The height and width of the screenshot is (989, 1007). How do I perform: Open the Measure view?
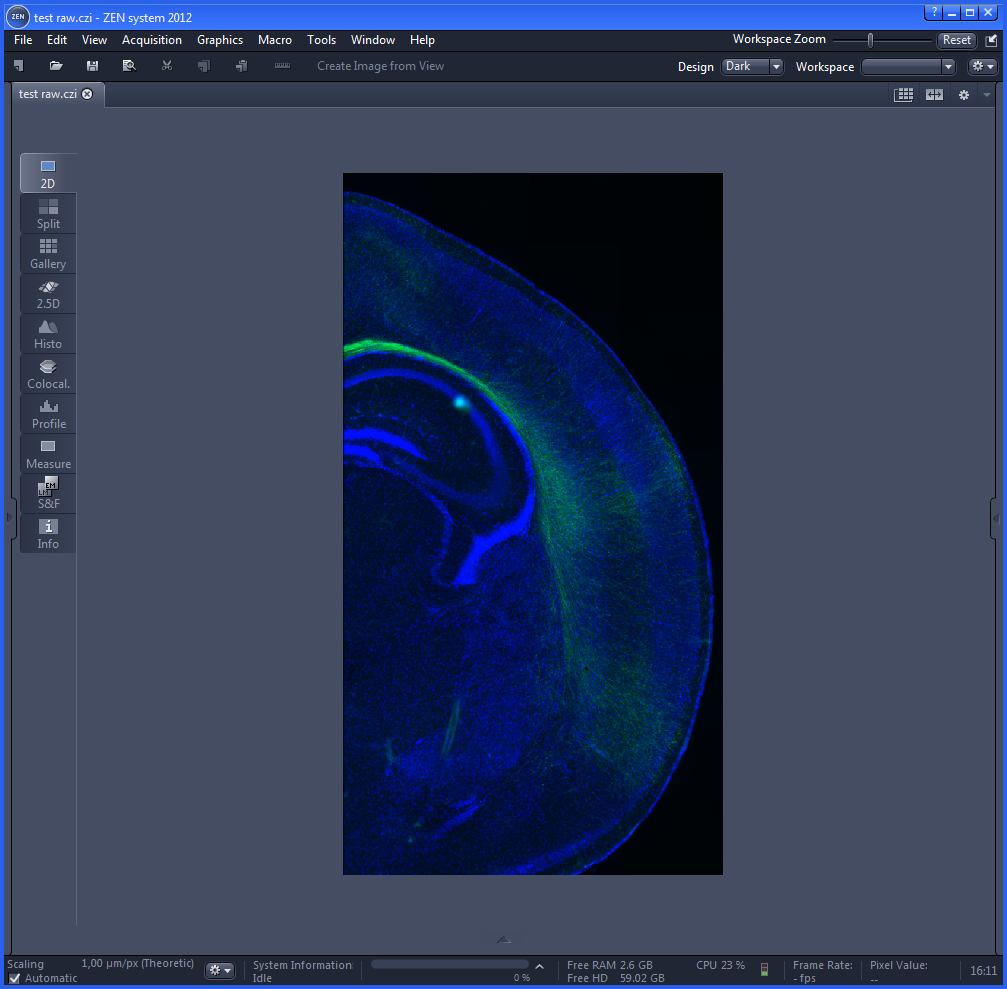pyautogui.click(x=48, y=453)
